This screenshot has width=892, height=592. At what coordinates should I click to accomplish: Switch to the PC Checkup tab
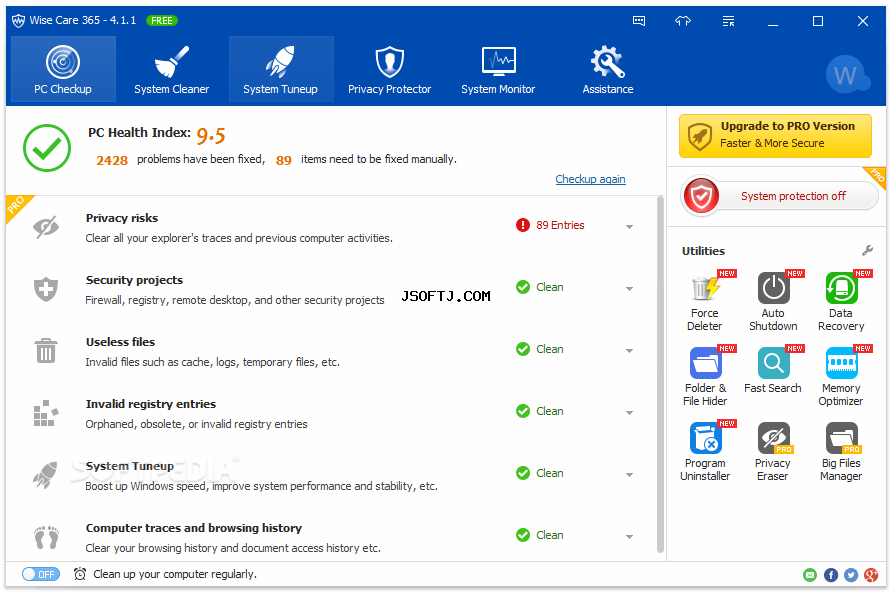point(63,69)
